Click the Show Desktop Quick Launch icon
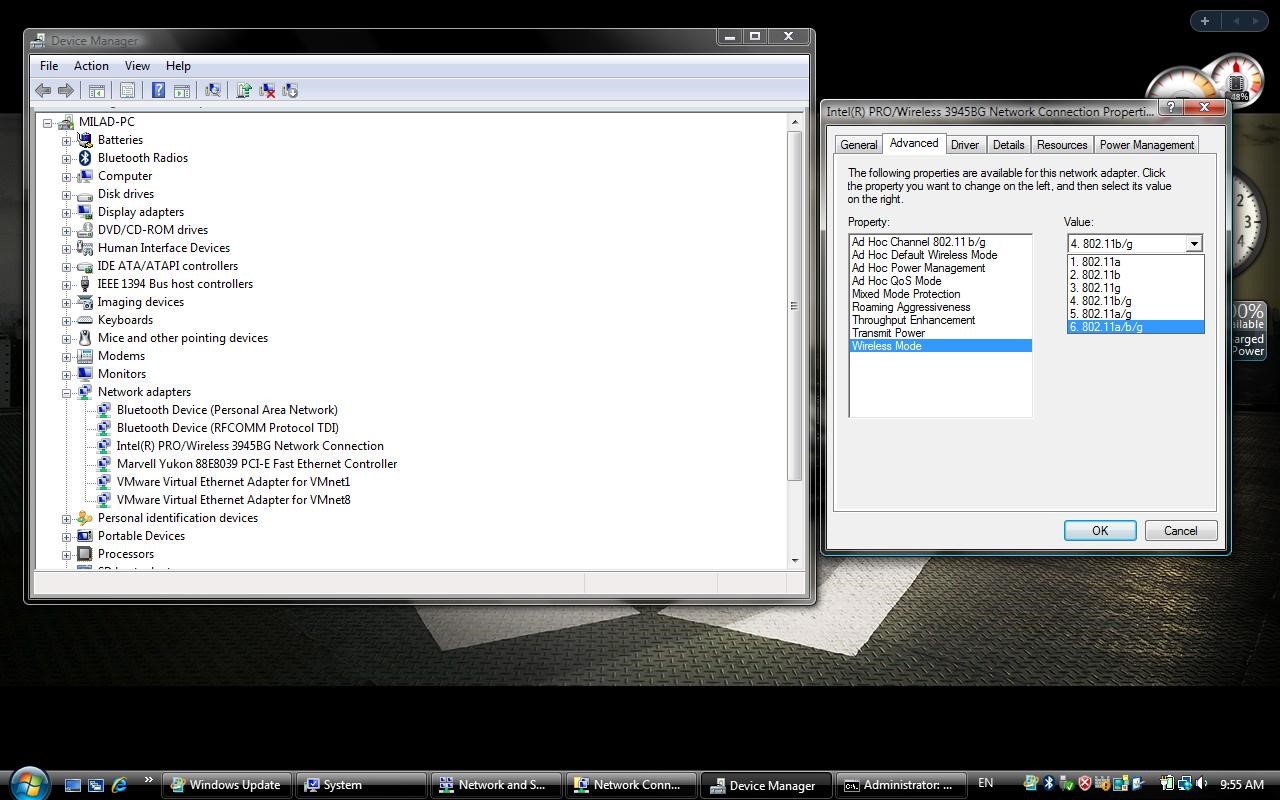 click(x=73, y=785)
